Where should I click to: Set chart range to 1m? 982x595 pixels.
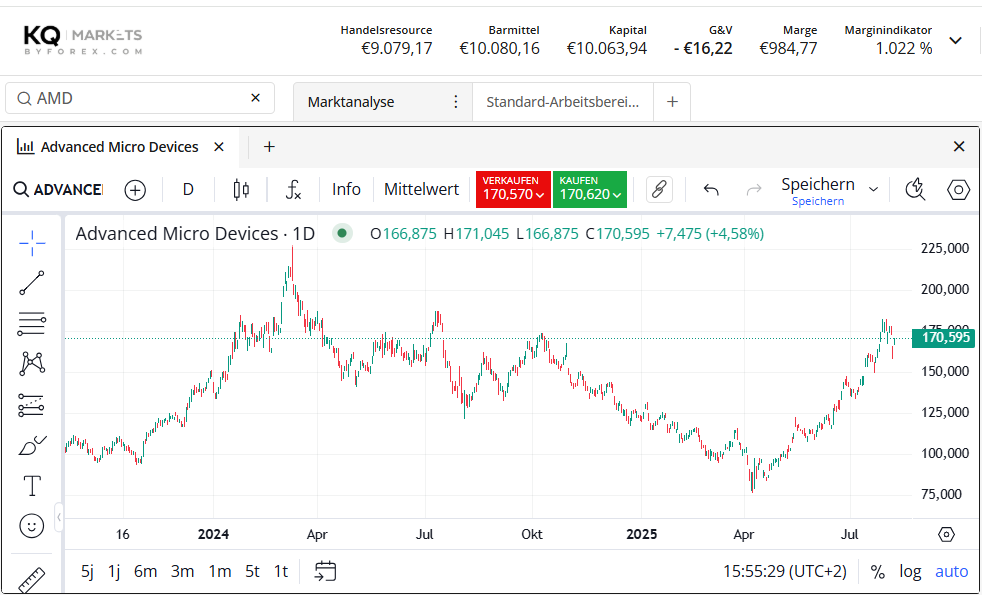coord(220,572)
